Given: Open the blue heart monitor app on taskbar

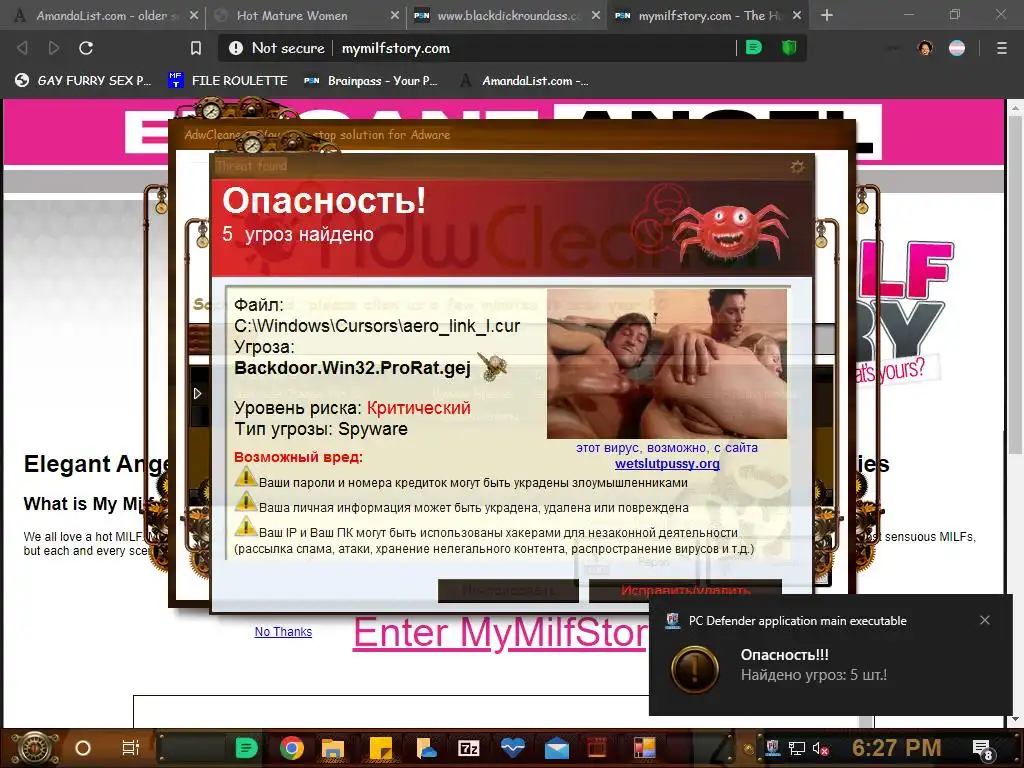Looking at the screenshot, I should [x=513, y=748].
